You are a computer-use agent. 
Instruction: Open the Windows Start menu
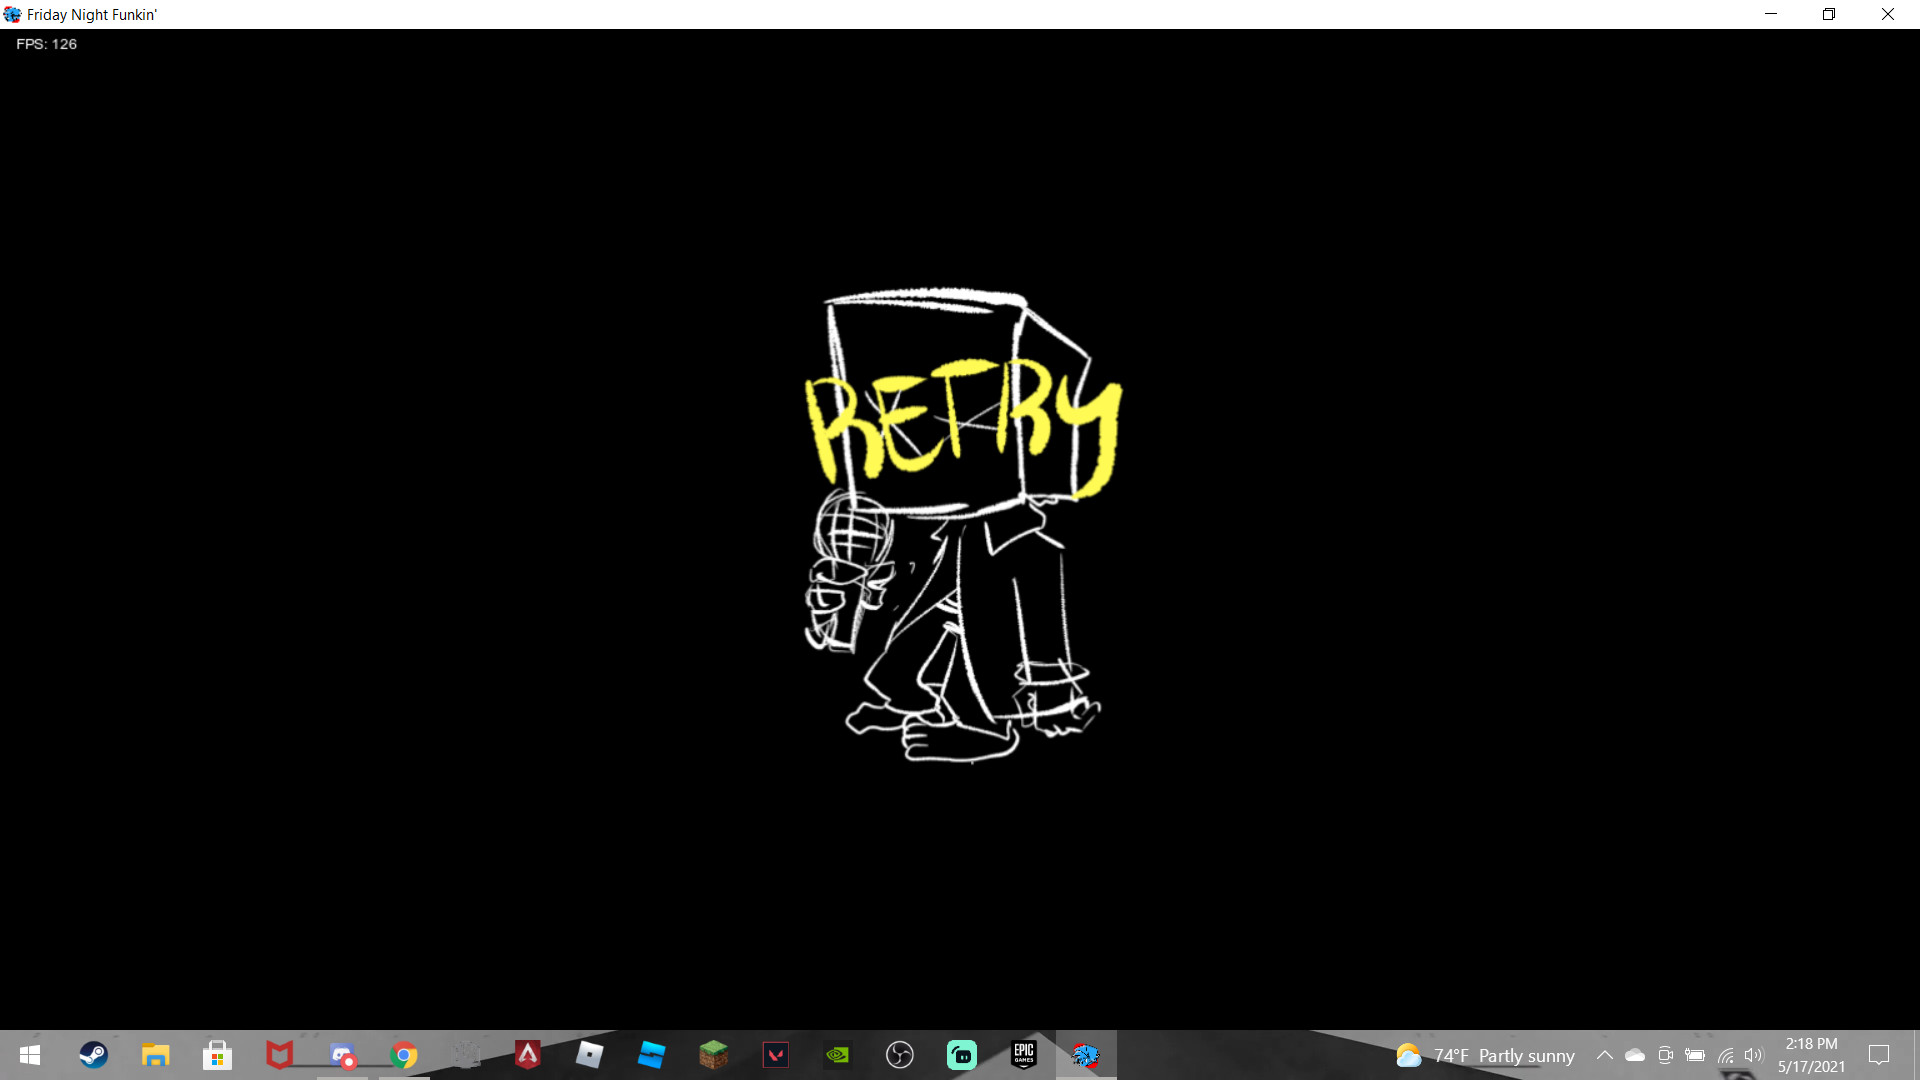pyautogui.click(x=28, y=1055)
